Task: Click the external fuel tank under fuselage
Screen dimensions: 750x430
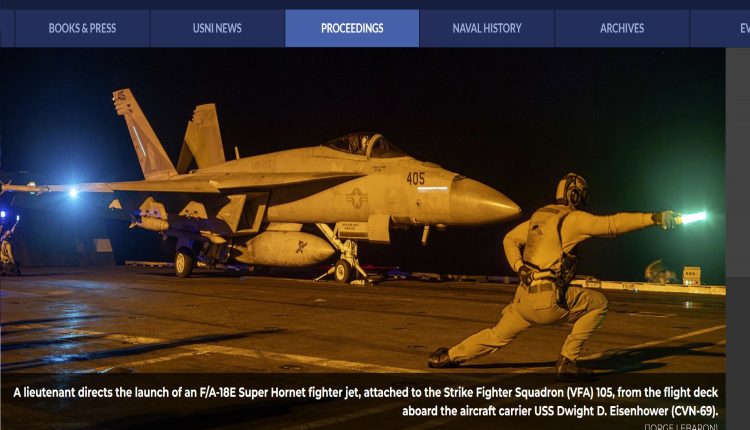Action: pos(285,249)
